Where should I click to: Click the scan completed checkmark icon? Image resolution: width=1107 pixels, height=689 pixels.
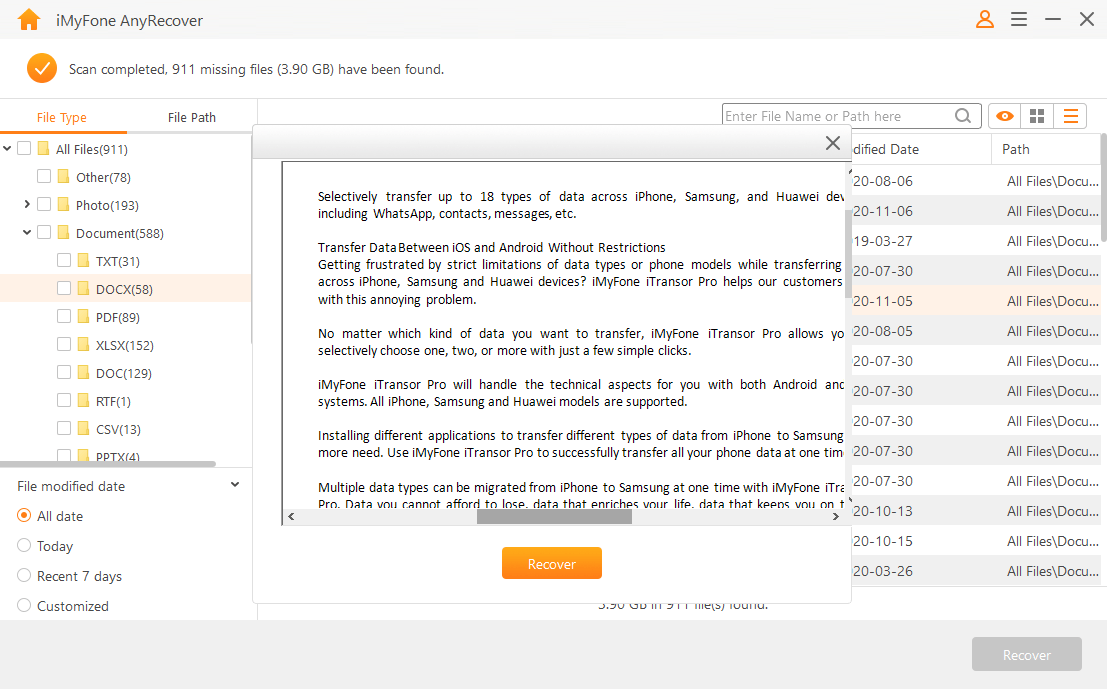tap(41, 69)
